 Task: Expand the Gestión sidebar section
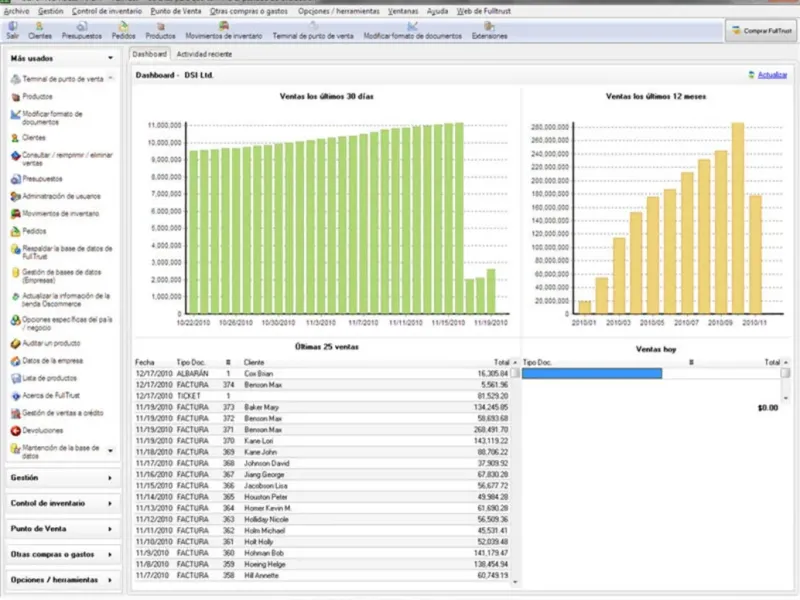coord(62,478)
